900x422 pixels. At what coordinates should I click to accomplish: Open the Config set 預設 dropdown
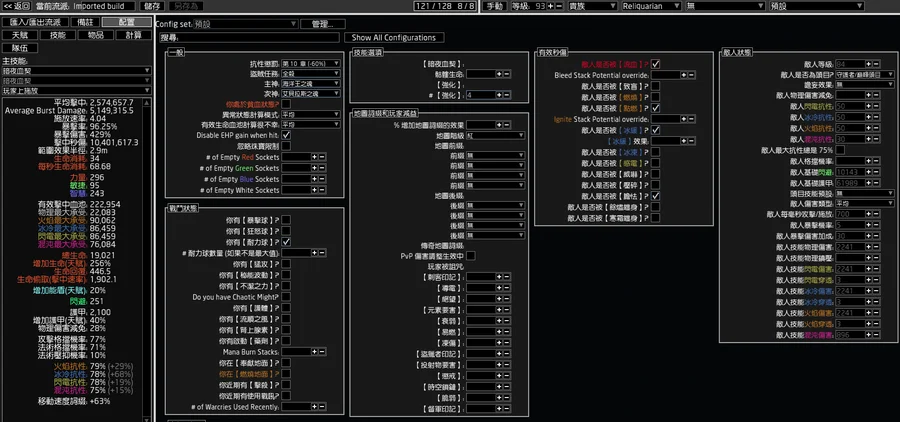pos(245,23)
